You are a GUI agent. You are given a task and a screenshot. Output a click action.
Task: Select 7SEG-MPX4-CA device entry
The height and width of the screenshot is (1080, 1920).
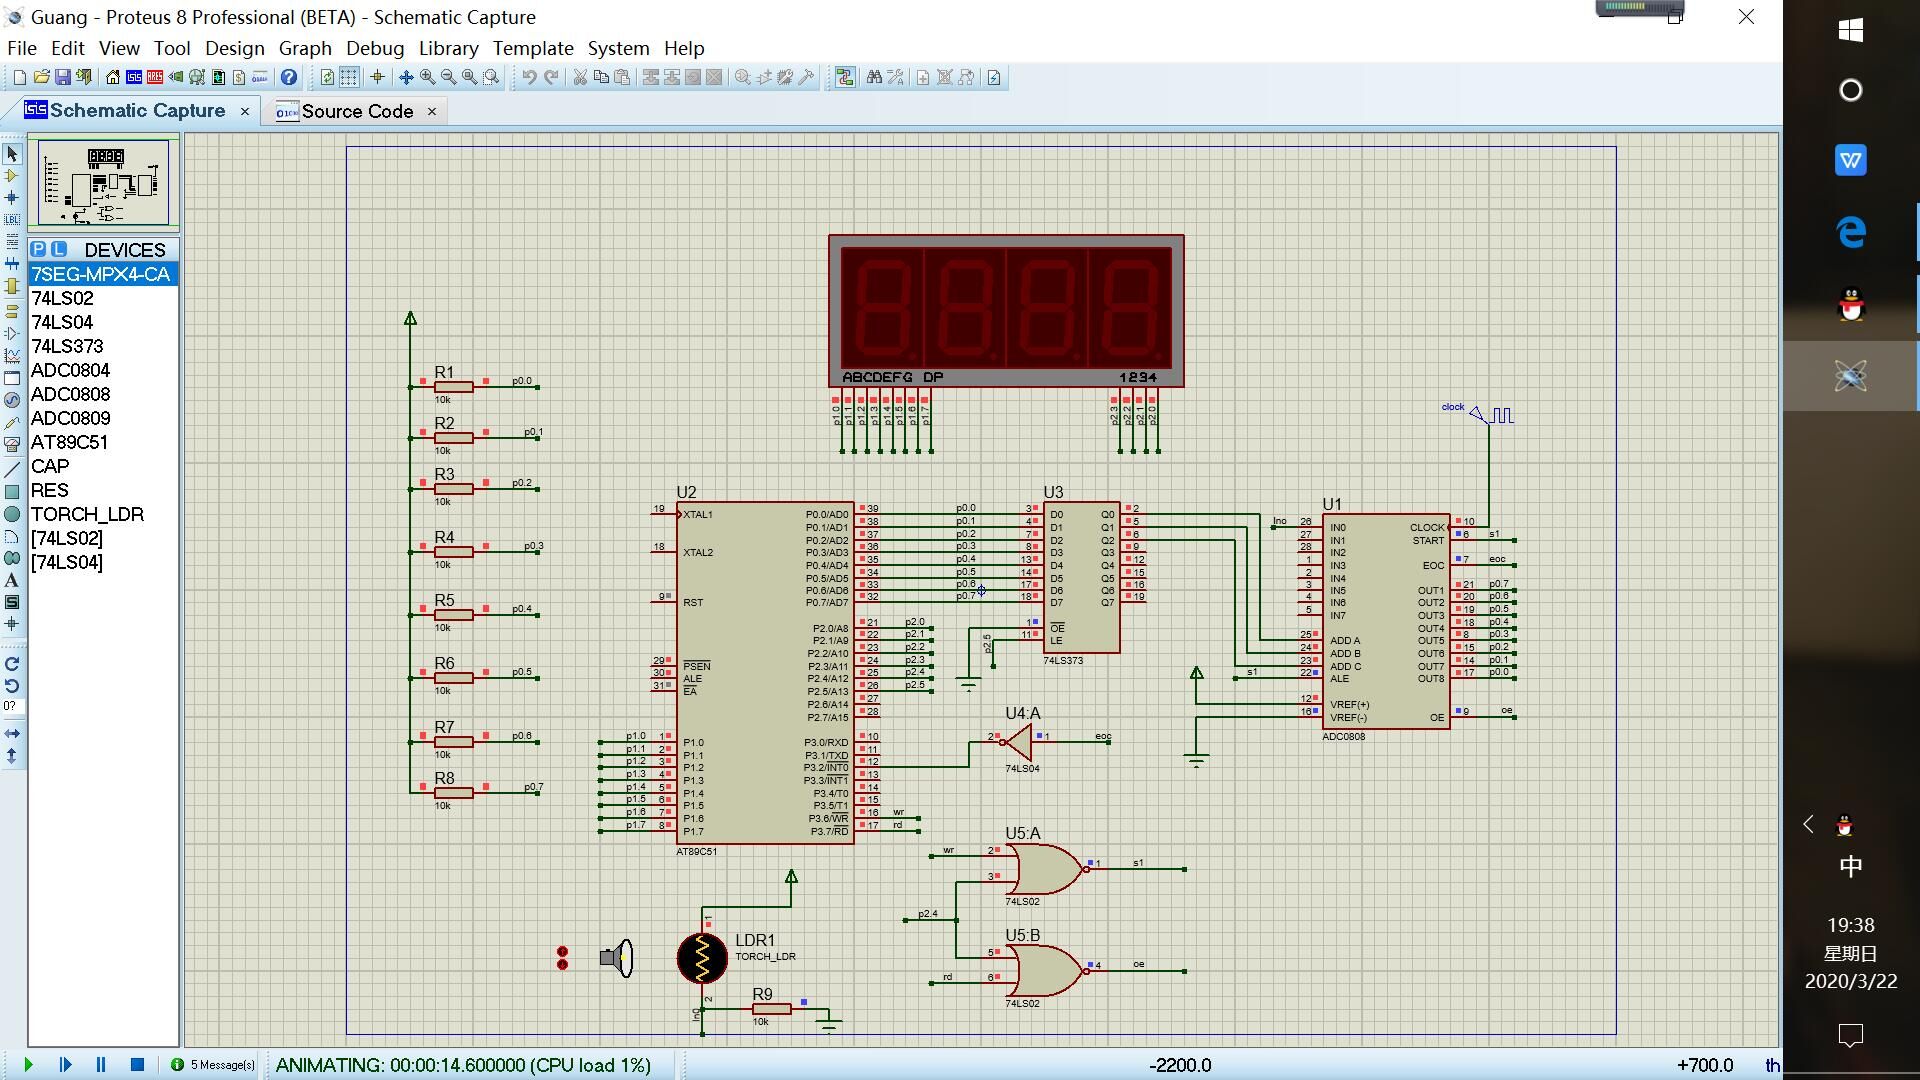(103, 274)
